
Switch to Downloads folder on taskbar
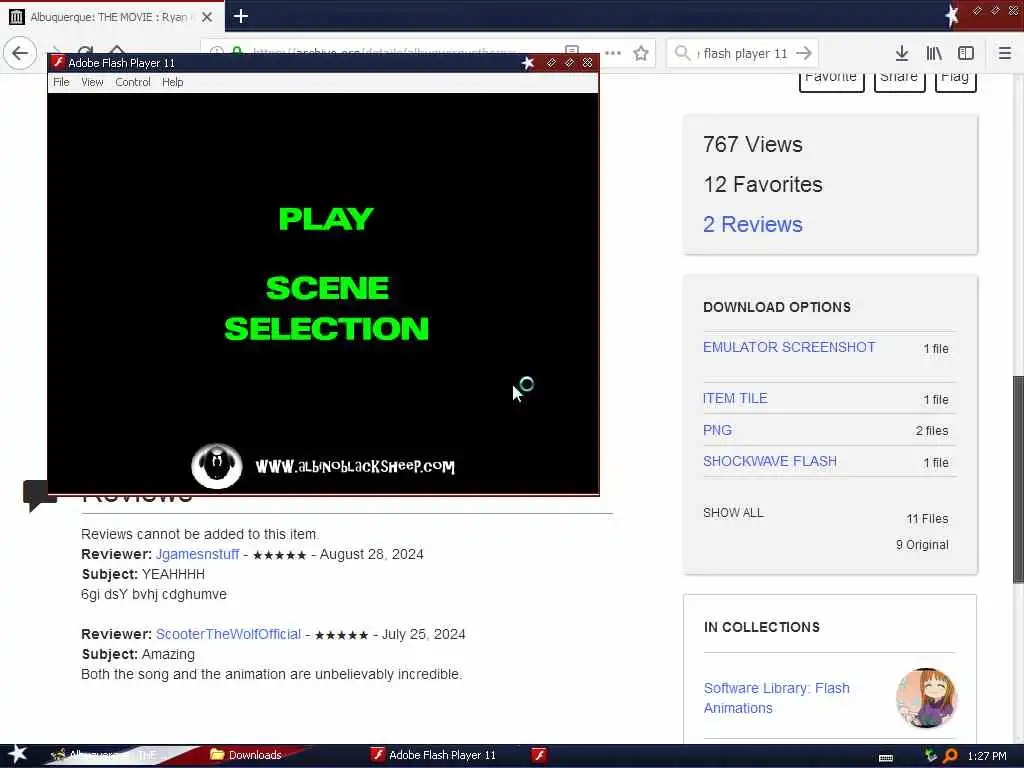[246, 755]
